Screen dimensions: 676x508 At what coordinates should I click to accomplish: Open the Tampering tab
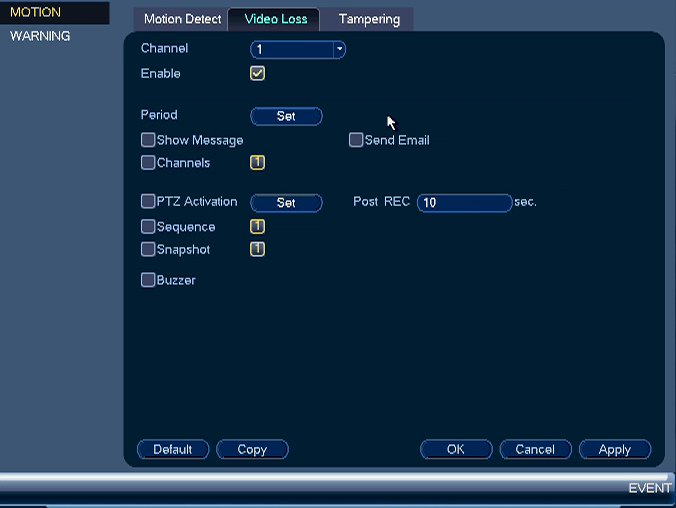tap(369, 19)
